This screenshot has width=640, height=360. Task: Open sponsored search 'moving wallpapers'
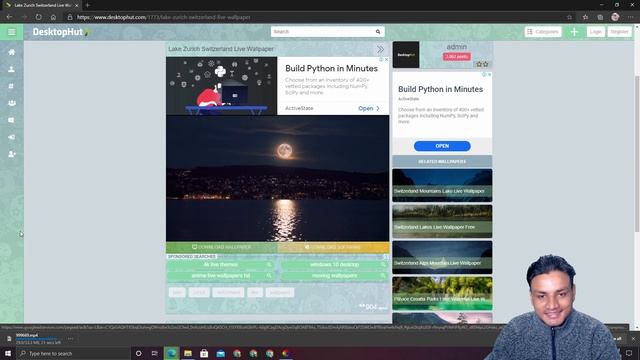point(334,276)
